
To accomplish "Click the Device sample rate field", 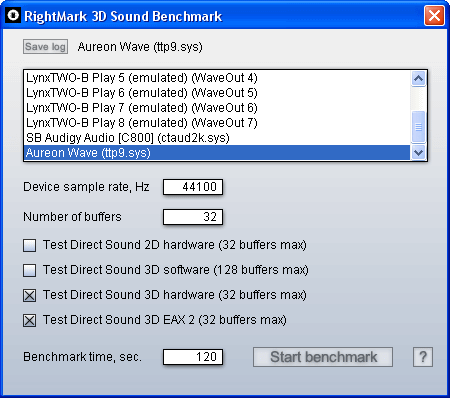I will pyautogui.click(x=193, y=187).
